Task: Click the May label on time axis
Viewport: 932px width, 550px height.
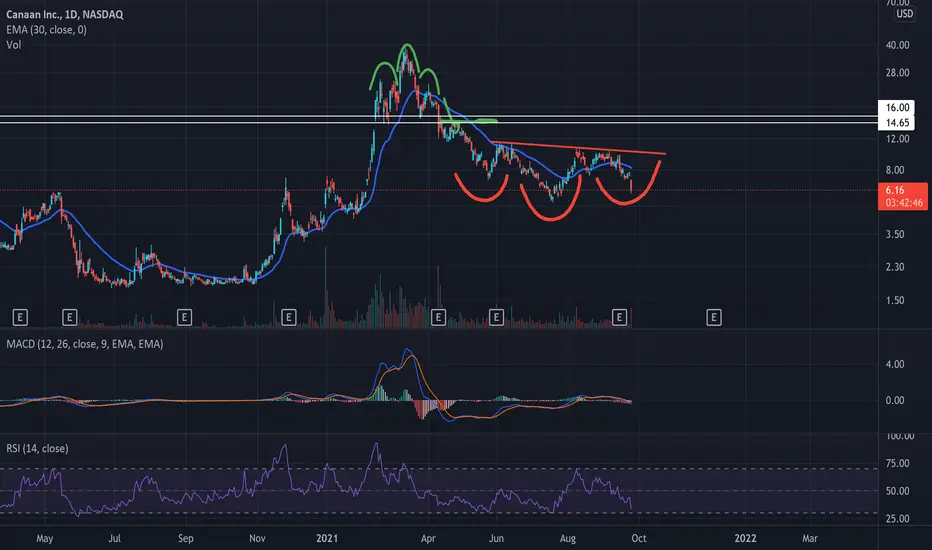Action: pyautogui.click(x=45, y=539)
